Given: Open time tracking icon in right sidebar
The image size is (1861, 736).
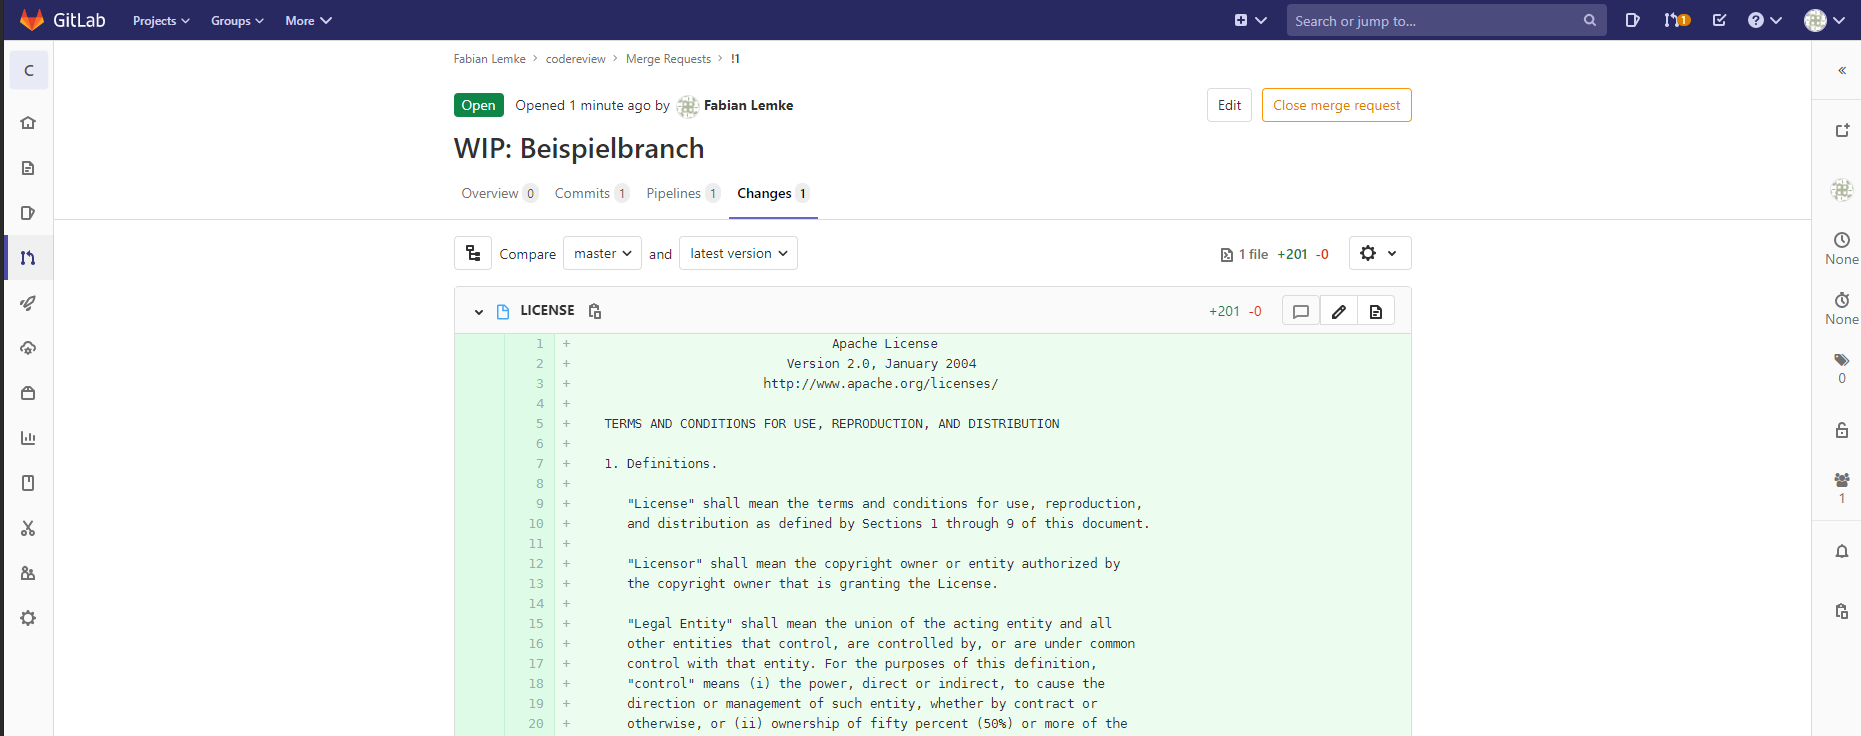Looking at the screenshot, I should (1842, 300).
